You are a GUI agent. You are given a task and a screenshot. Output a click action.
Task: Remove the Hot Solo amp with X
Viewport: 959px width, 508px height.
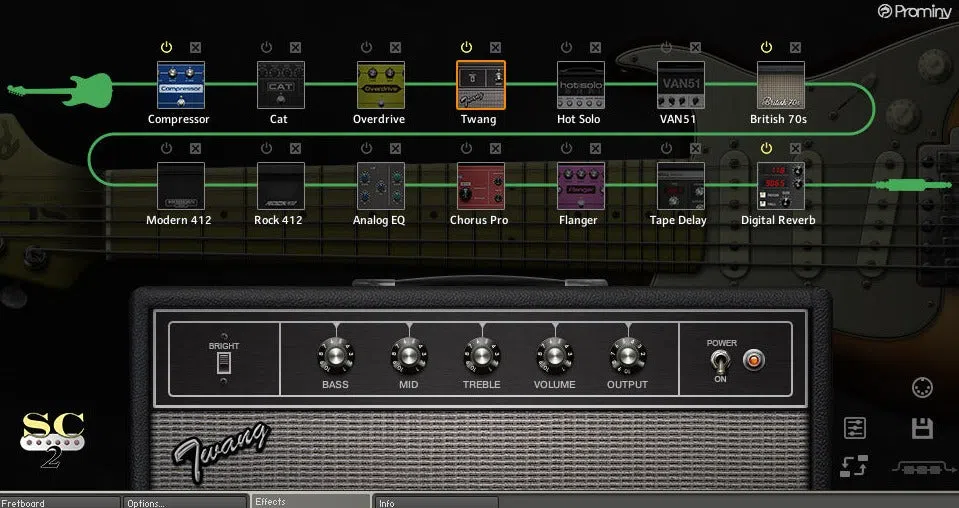point(595,47)
